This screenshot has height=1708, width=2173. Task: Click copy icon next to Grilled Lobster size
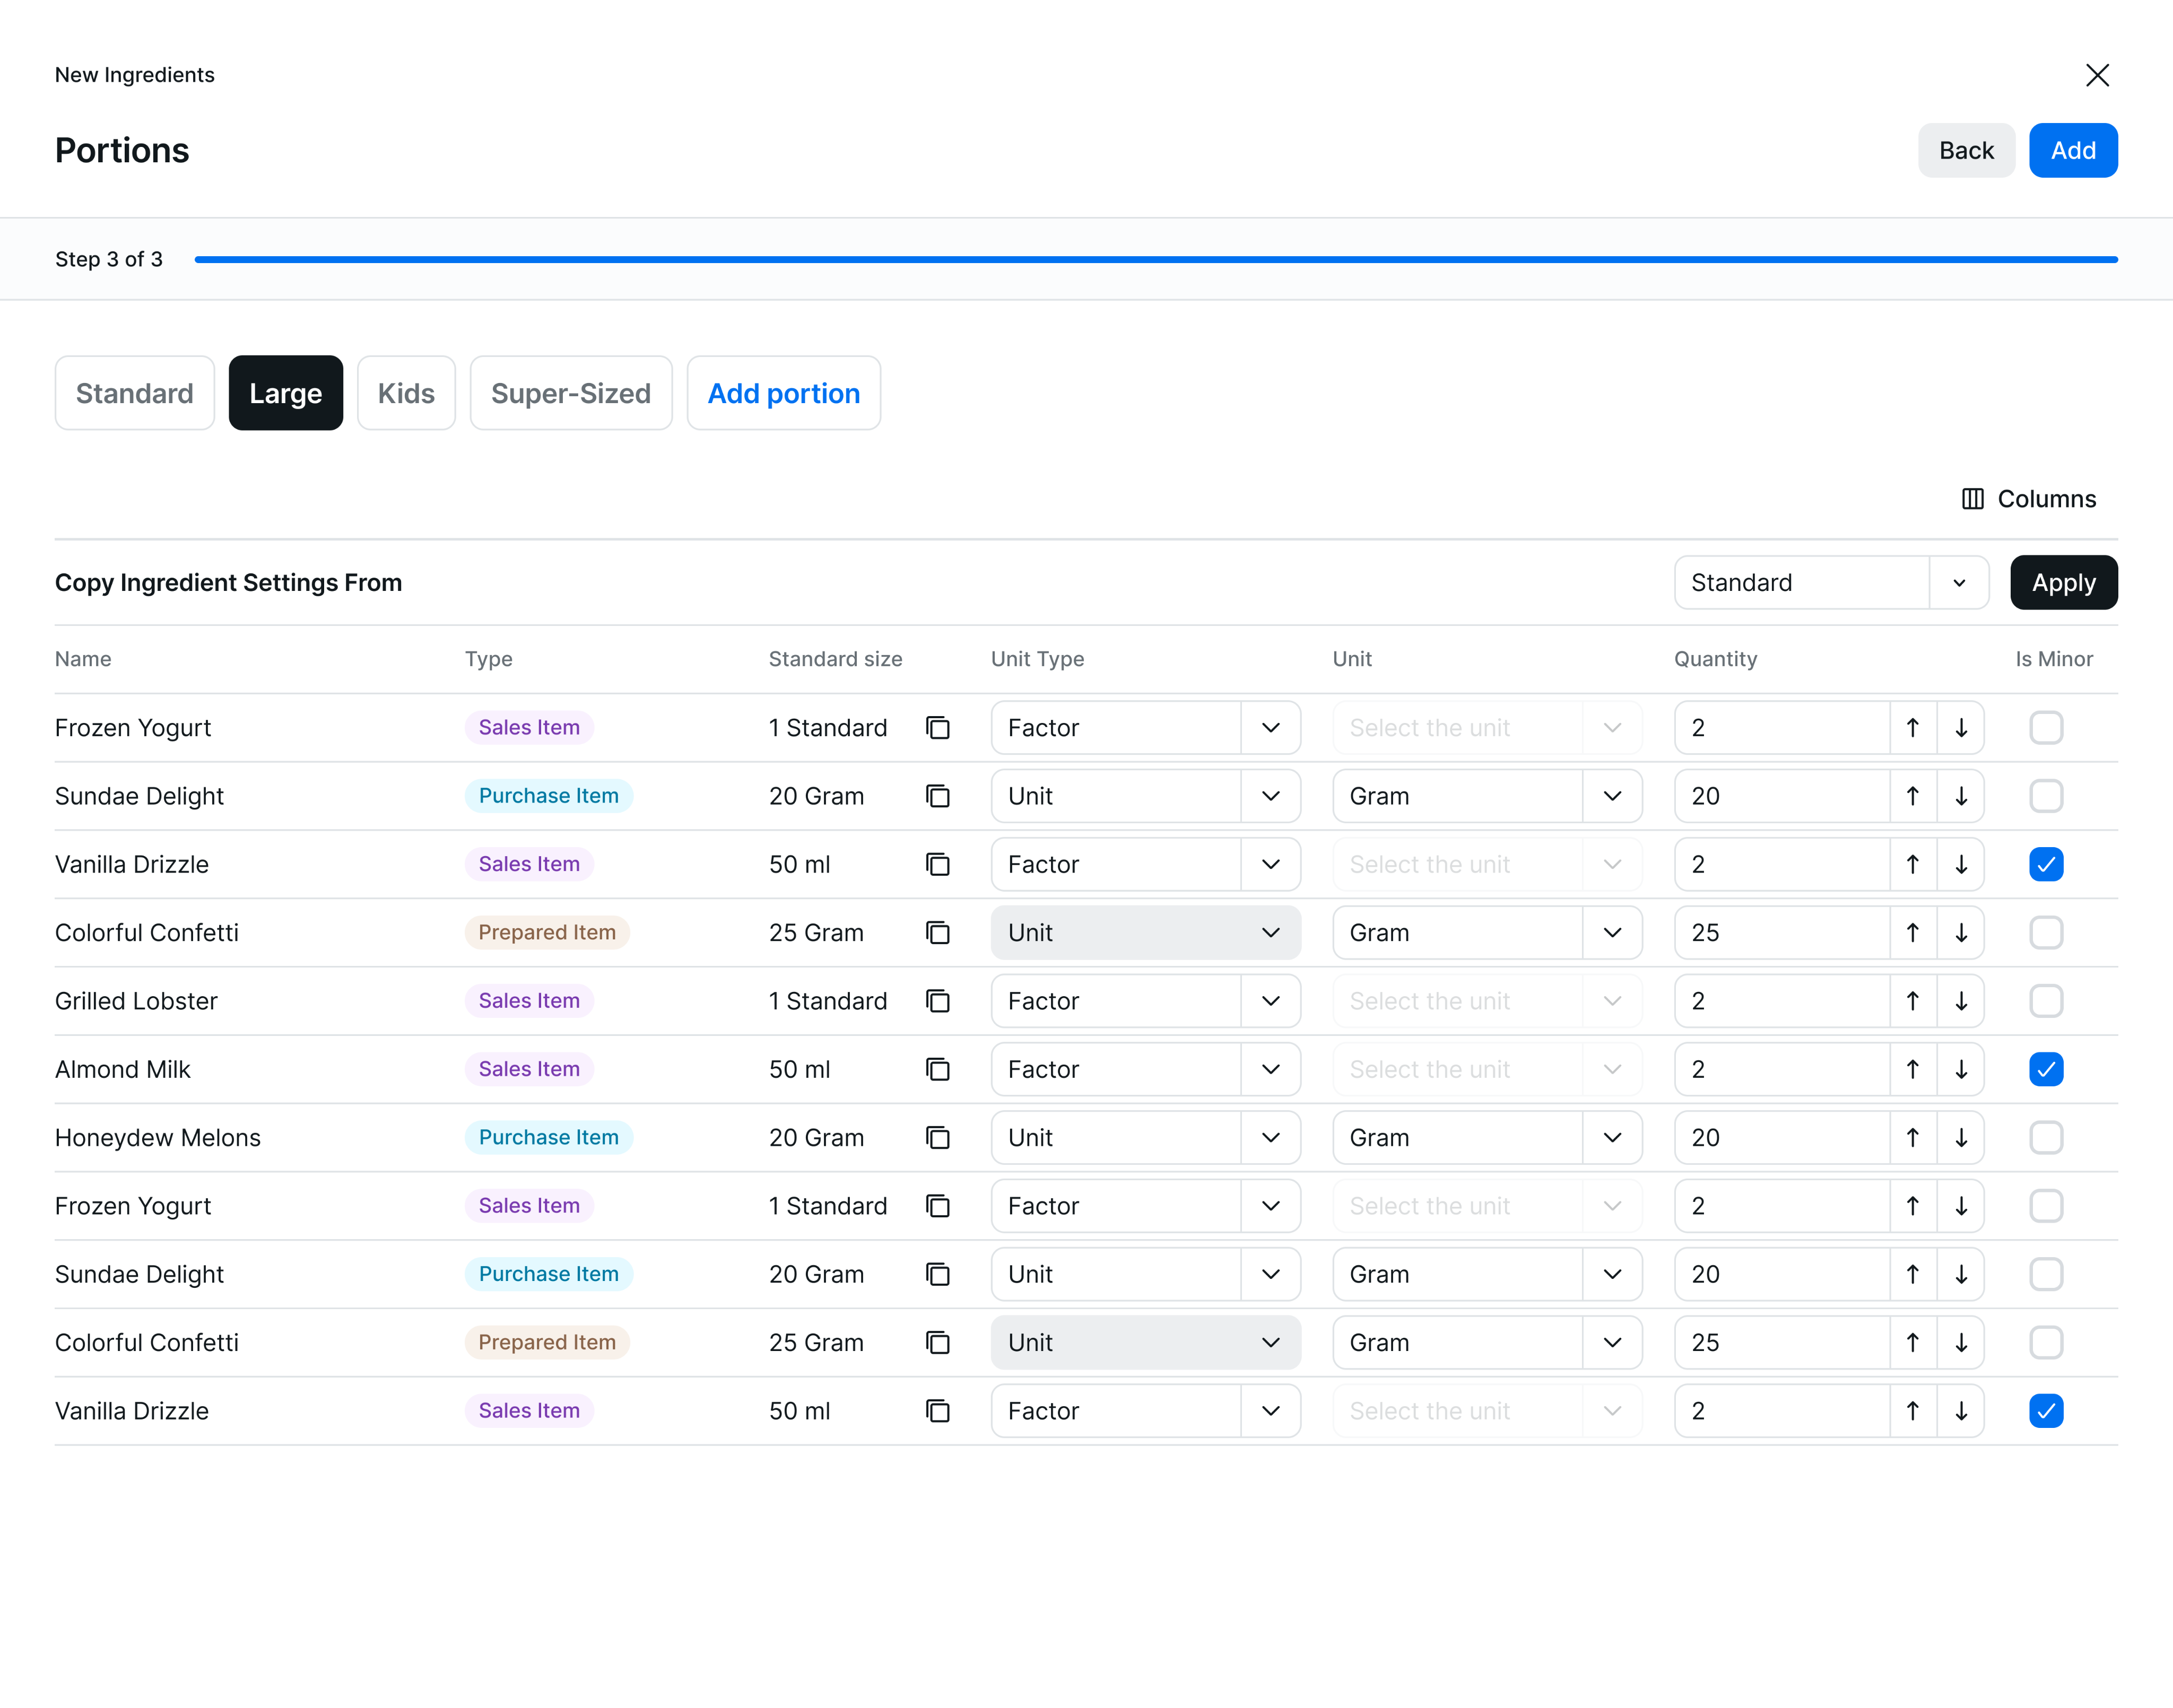click(937, 1001)
